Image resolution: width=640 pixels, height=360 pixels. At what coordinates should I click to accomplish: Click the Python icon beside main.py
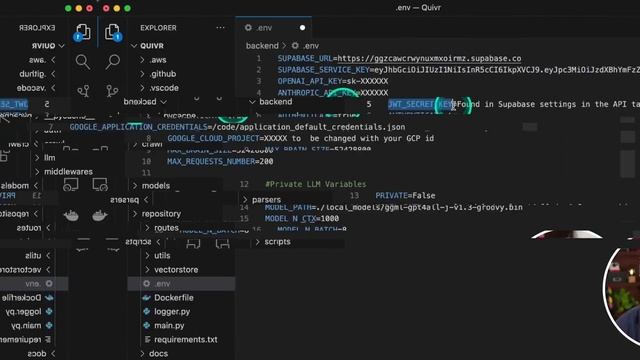pos(147,325)
